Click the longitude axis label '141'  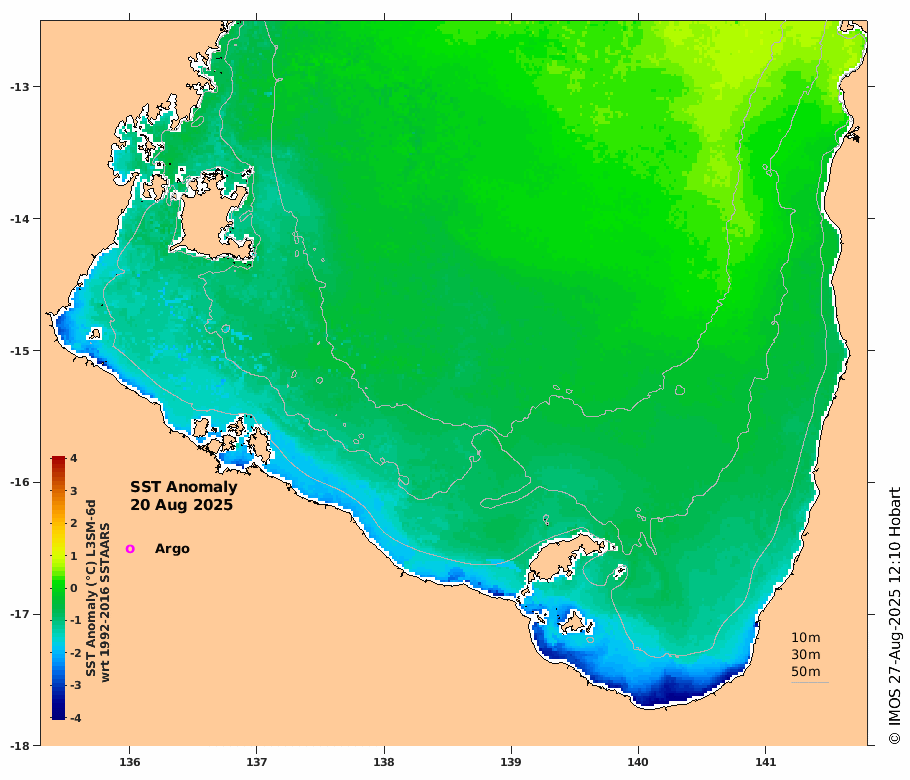coord(765,762)
